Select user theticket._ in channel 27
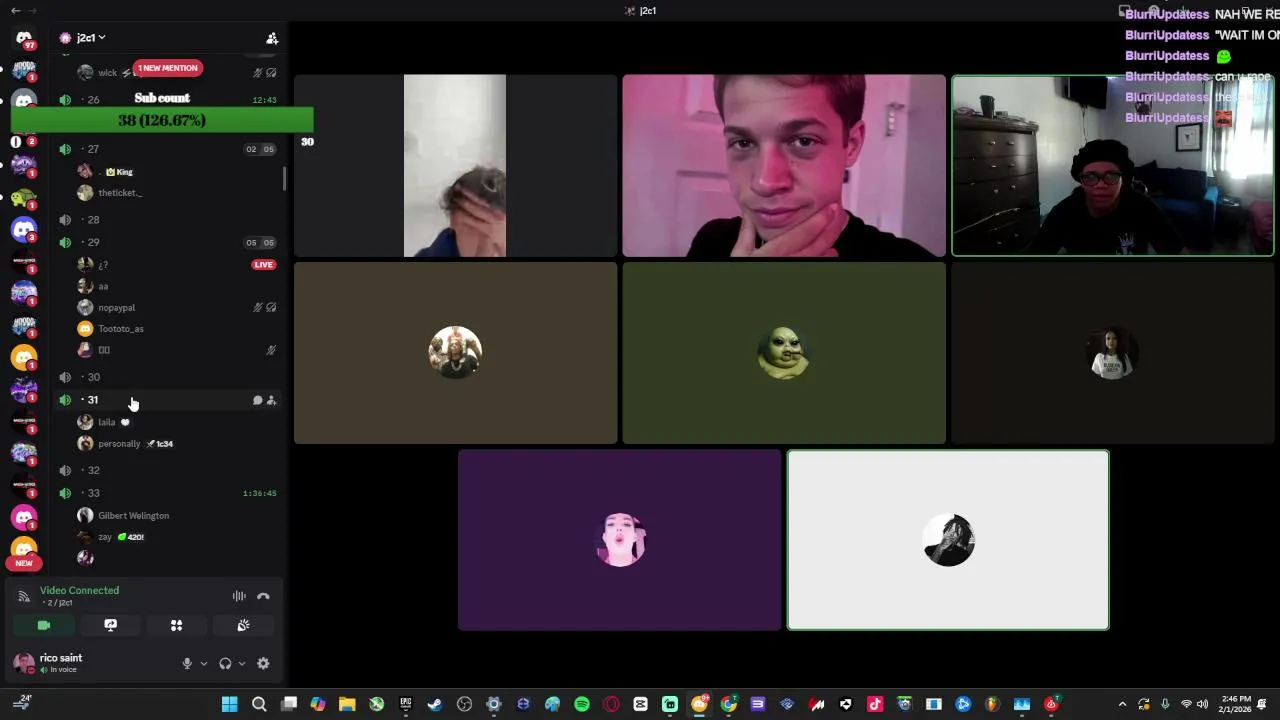Viewport: 1280px width, 720px height. coord(120,193)
